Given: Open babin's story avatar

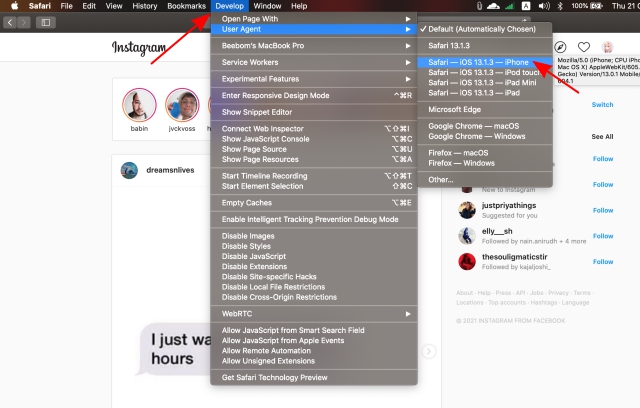Looking at the screenshot, I should [x=139, y=105].
